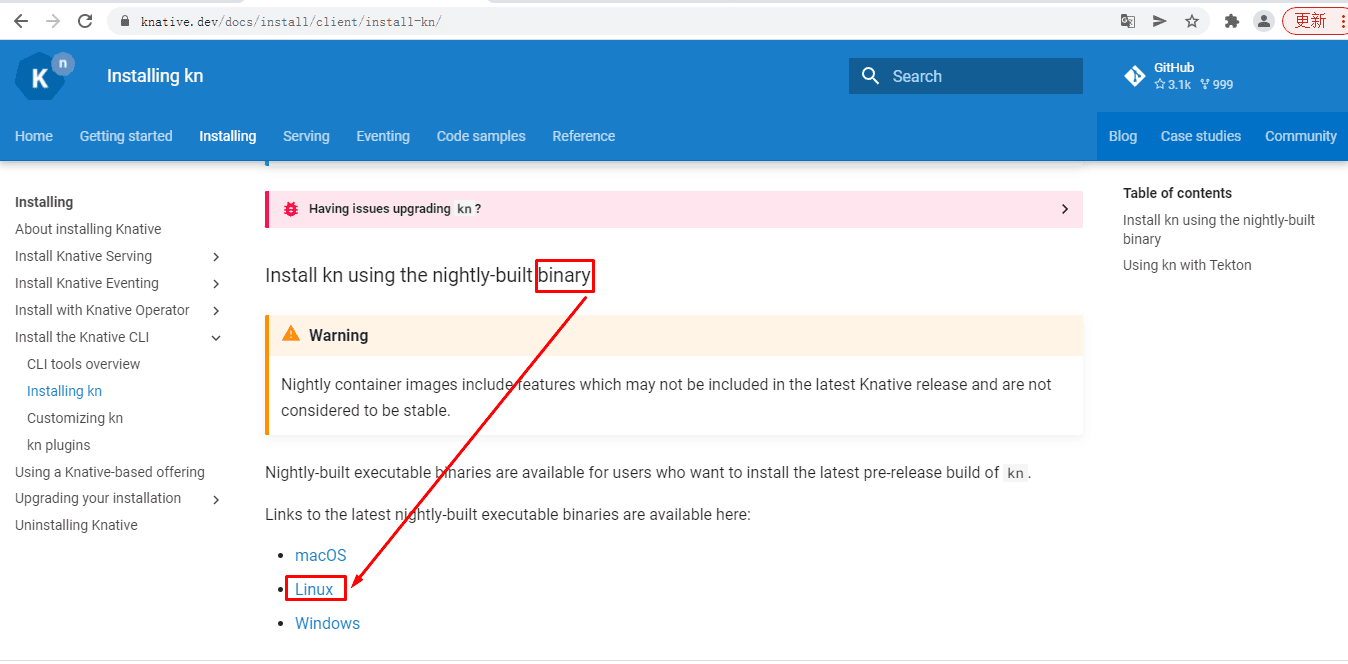Click the browser back arrow
Image resolution: width=1348 pixels, height=664 pixels.
click(20, 21)
